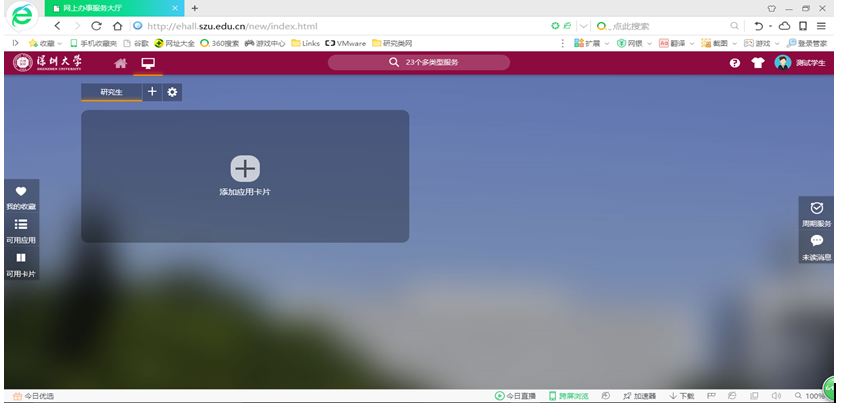Click the 添加应用卡片 label
Screen dimensions: 846x407
245,192
